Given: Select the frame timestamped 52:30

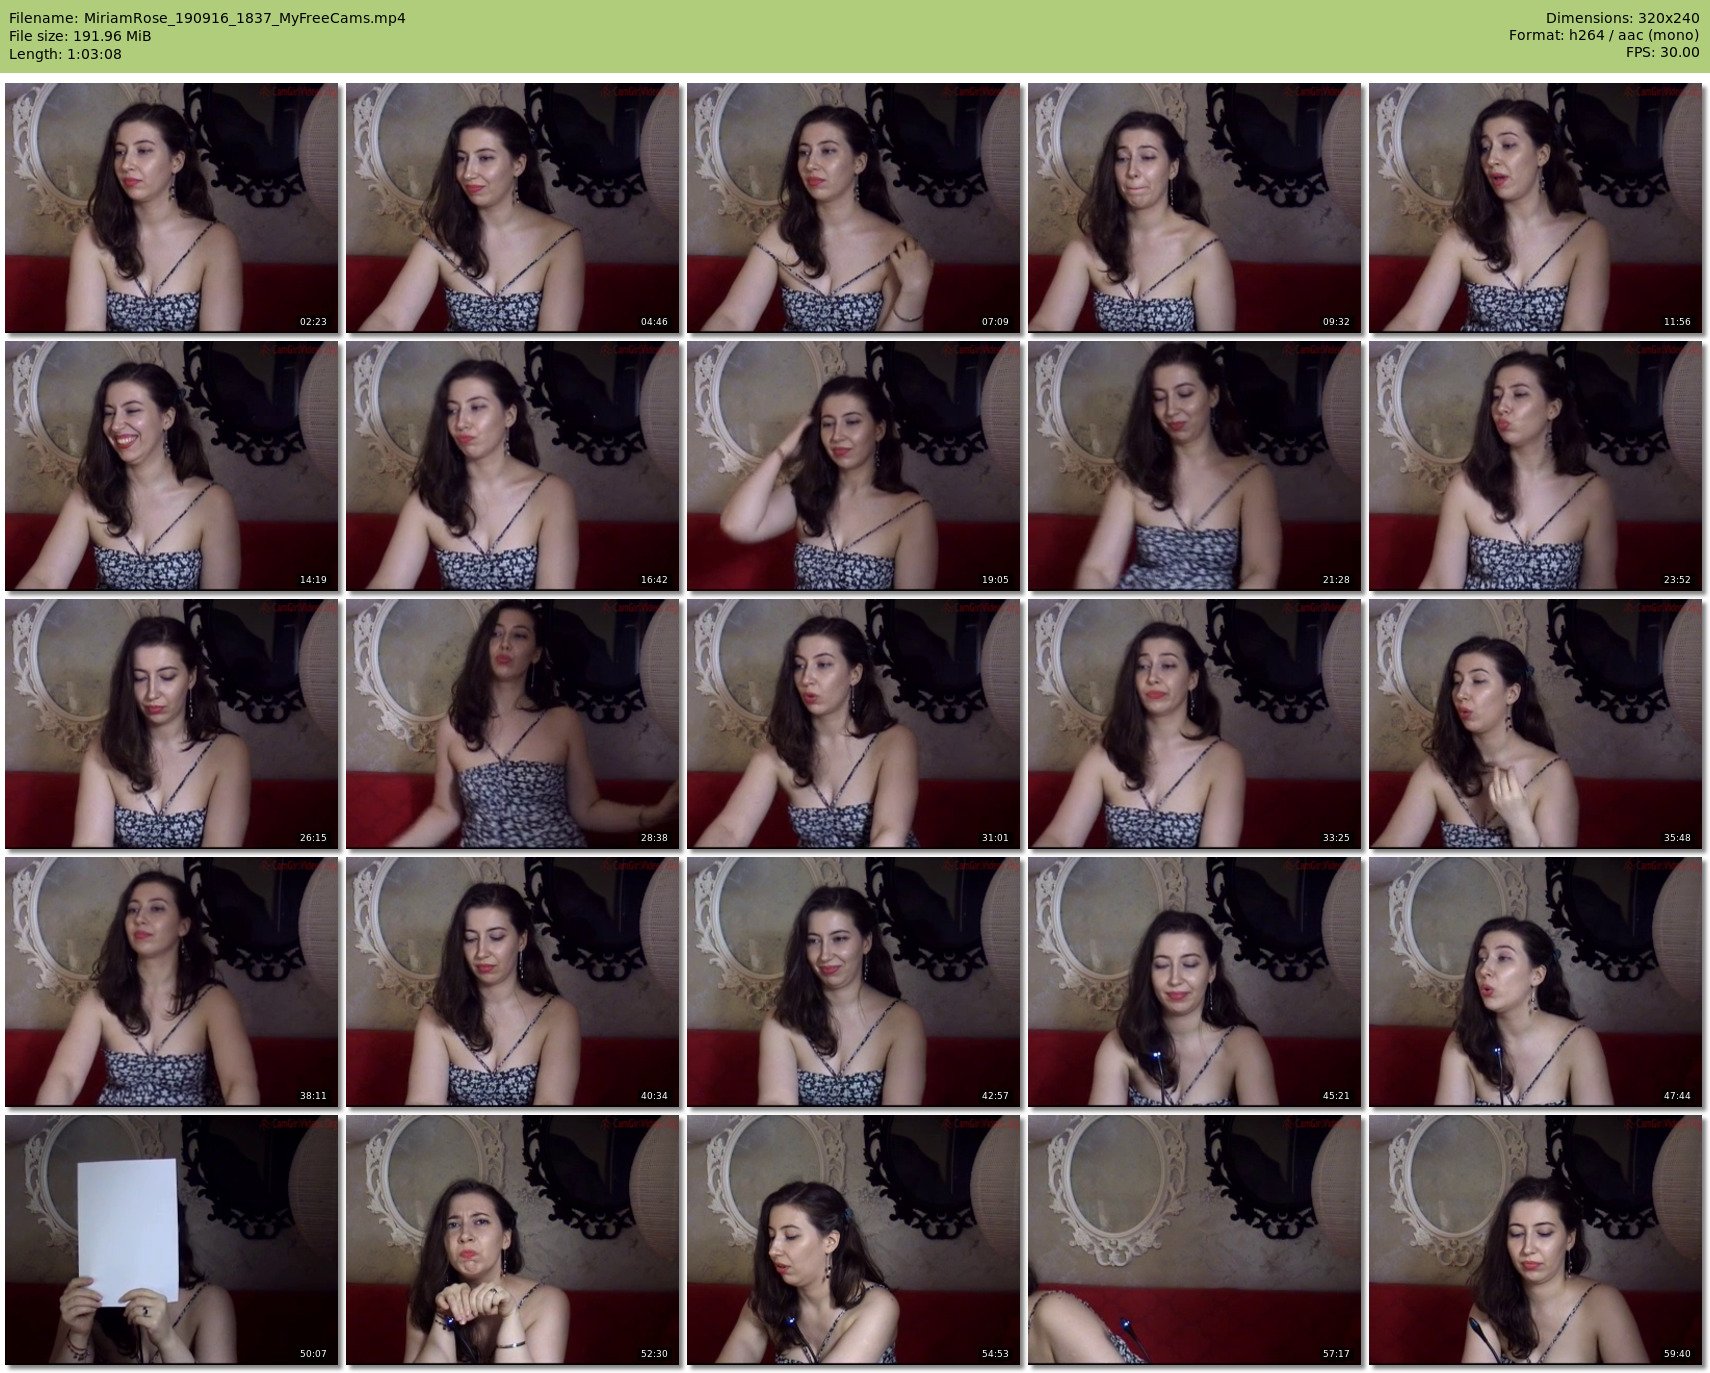Looking at the screenshot, I should (513, 1239).
